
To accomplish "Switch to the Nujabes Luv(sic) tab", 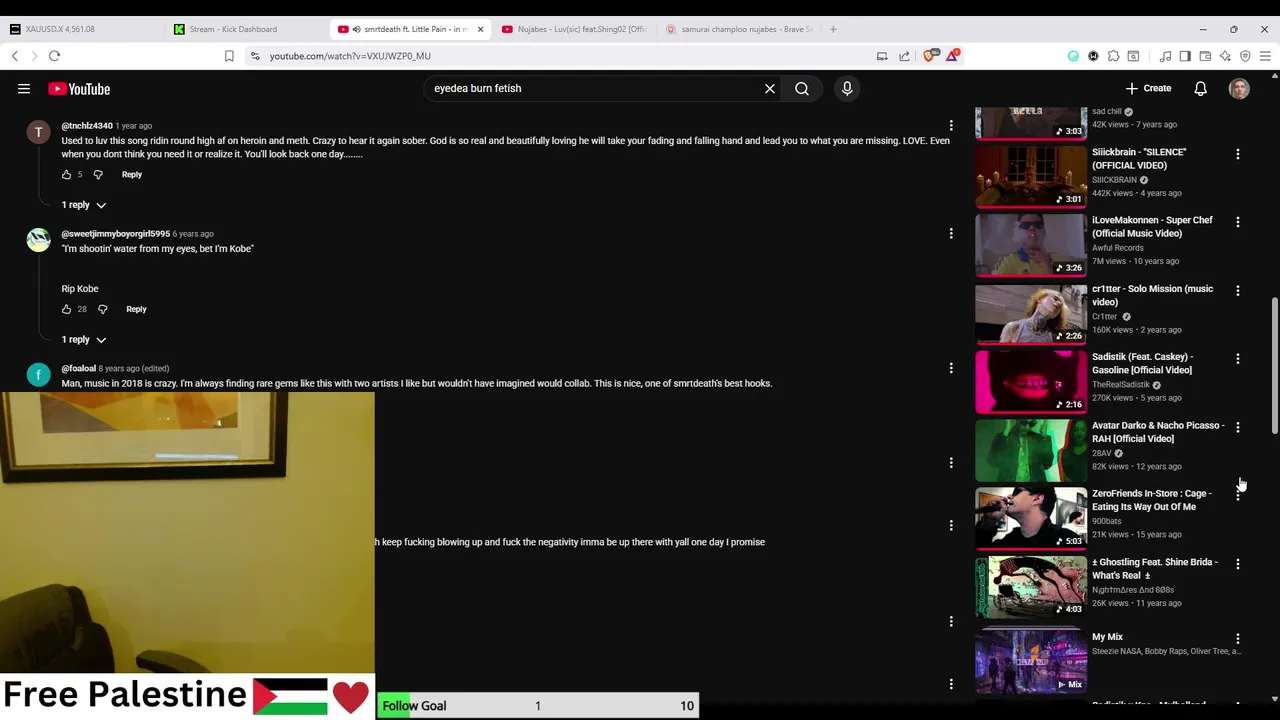I will point(572,29).
